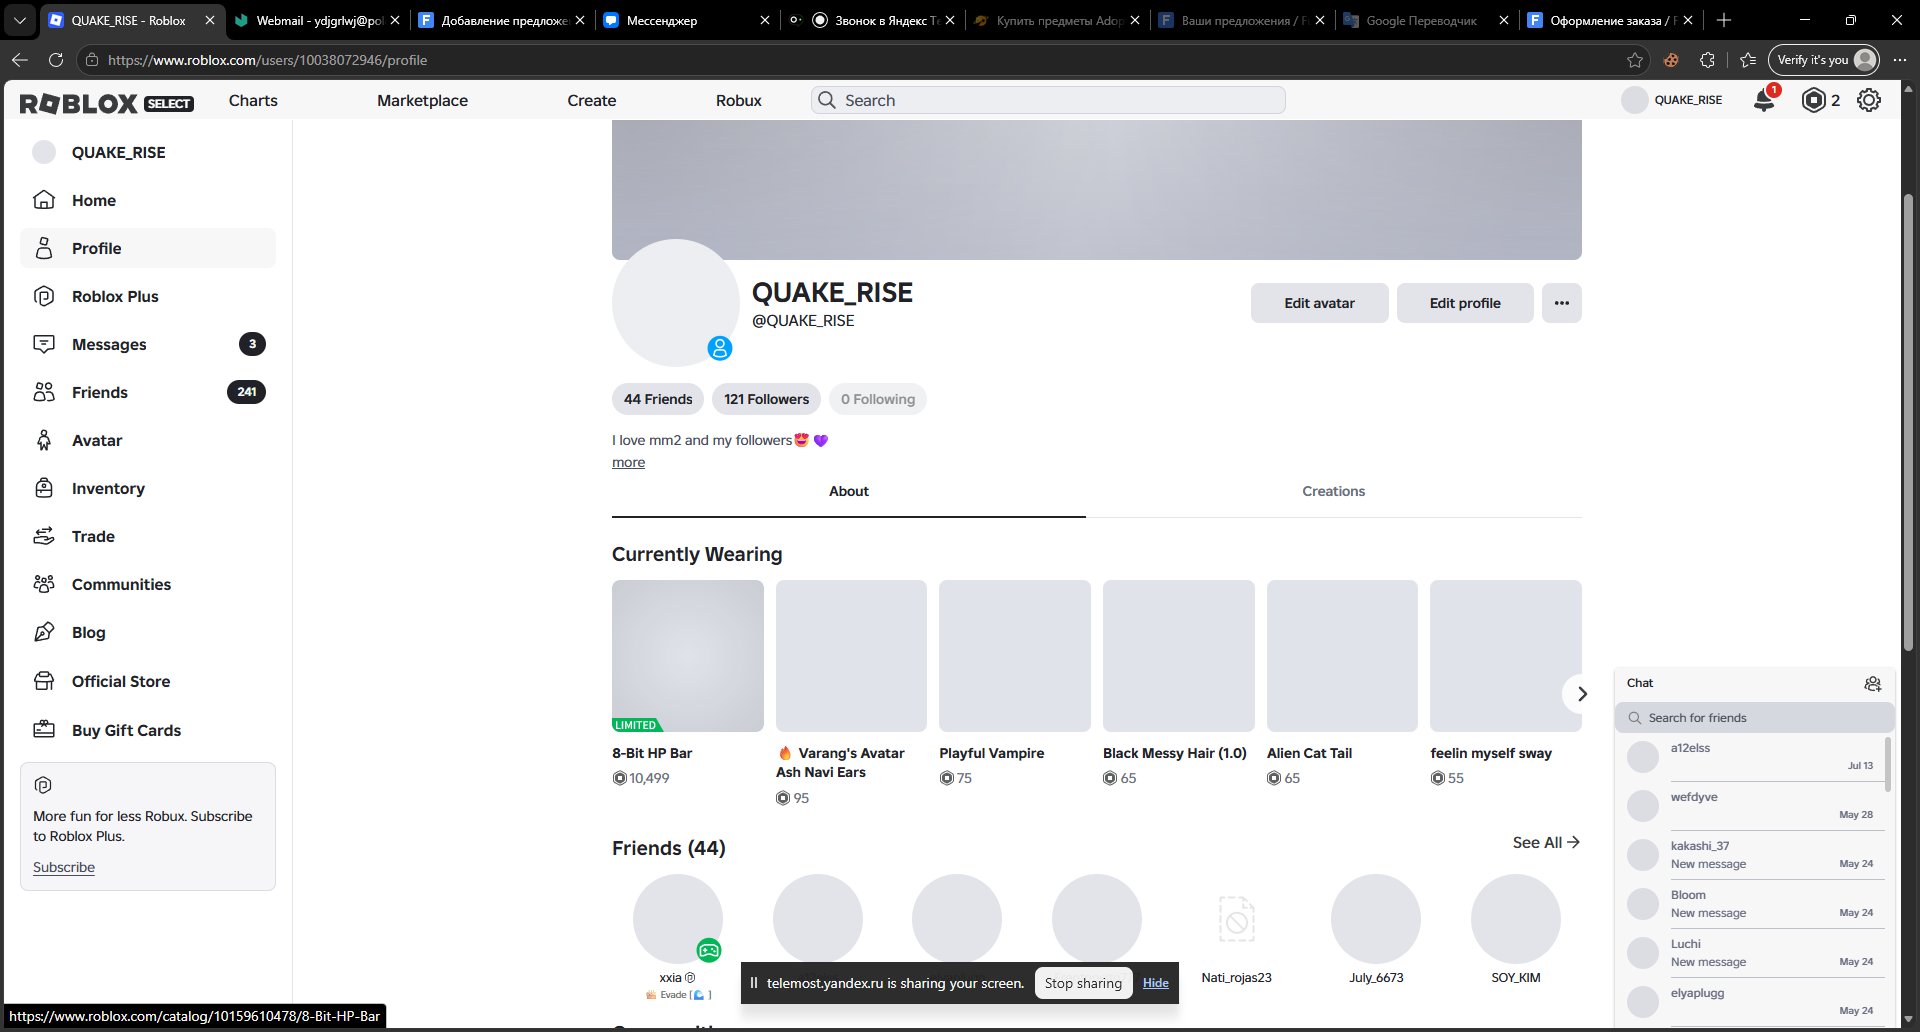1920x1032 pixels.
Task: Reload the page with the refresh icon
Action: click(56, 60)
